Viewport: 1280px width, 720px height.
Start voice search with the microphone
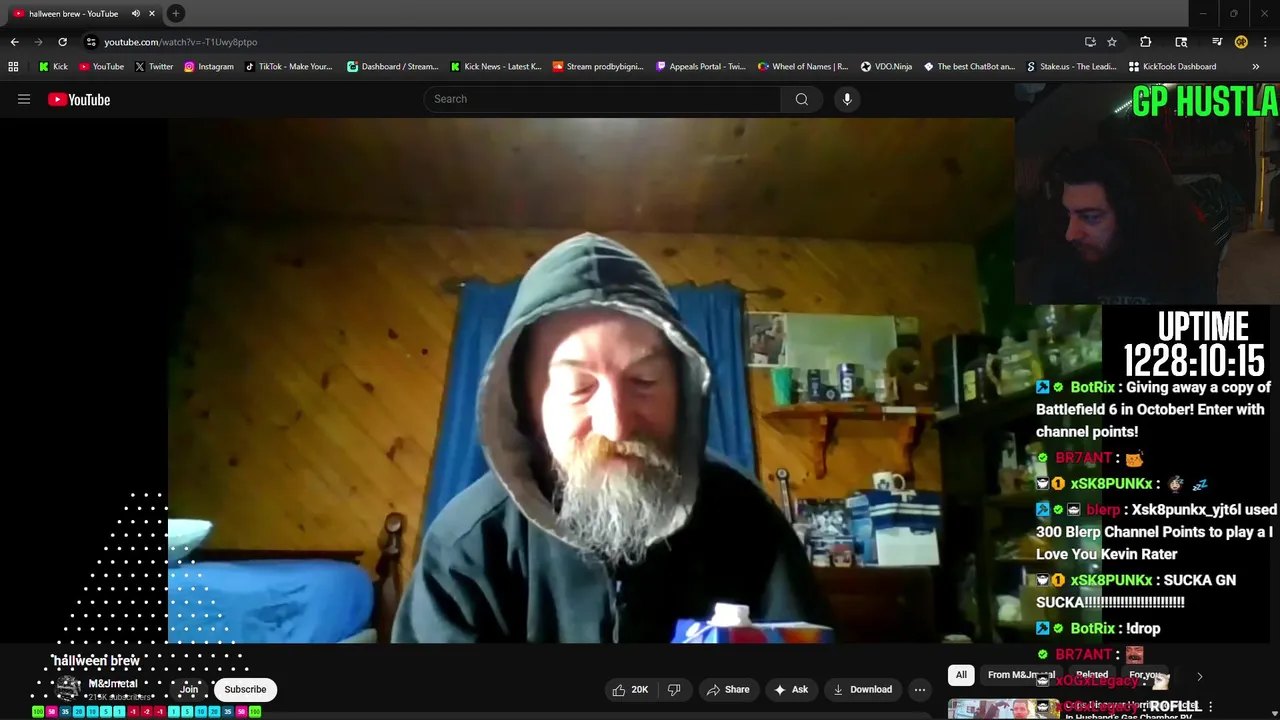click(x=847, y=99)
